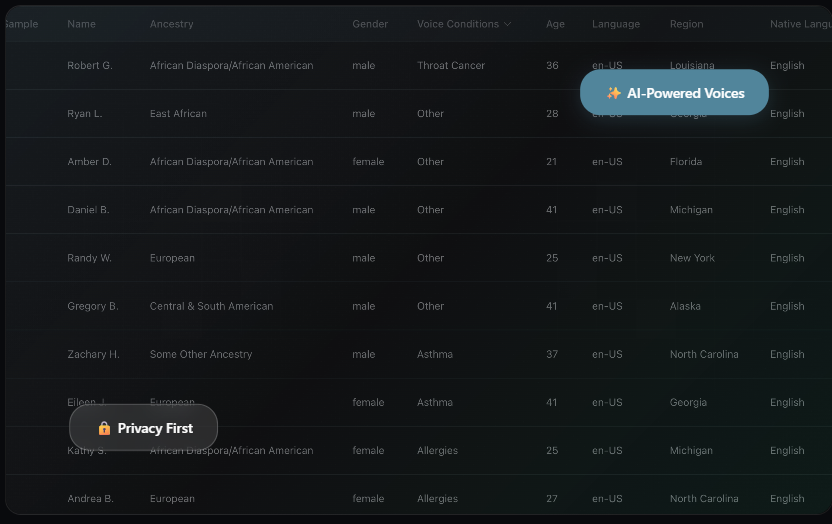Image resolution: width=832 pixels, height=524 pixels.
Task: Click Zachary H.'s North Carolina region cell
Action: pyautogui.click(x=704, y=354)
